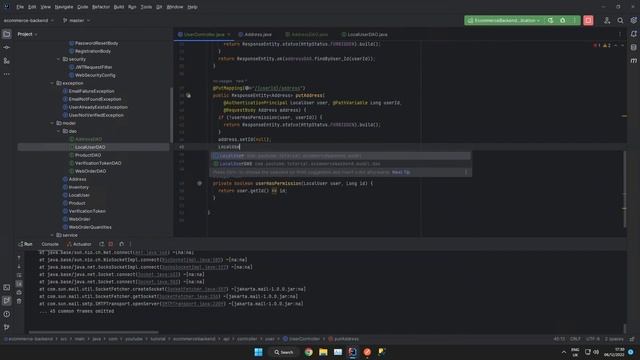
Task: Collapse the security folder
Action: coord(58,59)
